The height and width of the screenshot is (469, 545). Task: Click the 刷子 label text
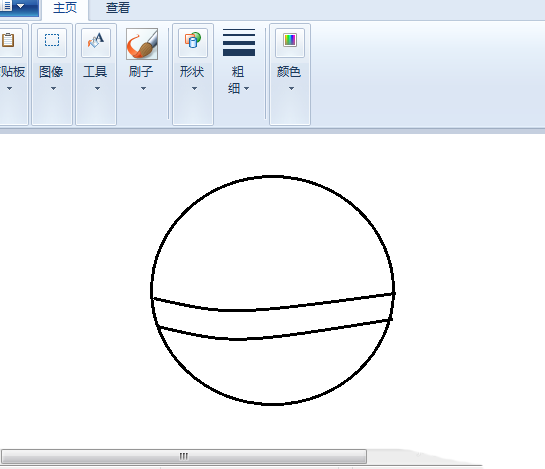click(x=141, y=72)
